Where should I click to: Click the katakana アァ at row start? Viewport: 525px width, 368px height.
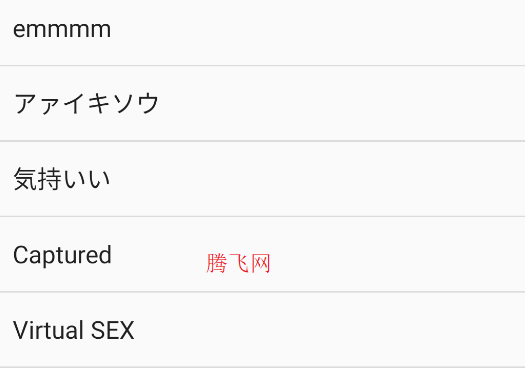pos(38,104)
